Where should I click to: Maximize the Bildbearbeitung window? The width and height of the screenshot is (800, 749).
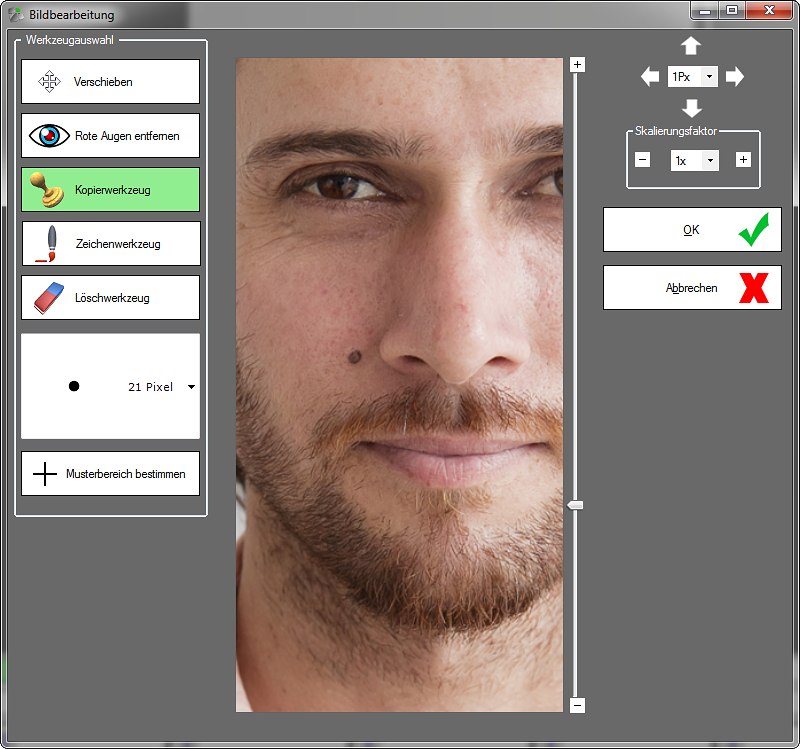point(732,10)
